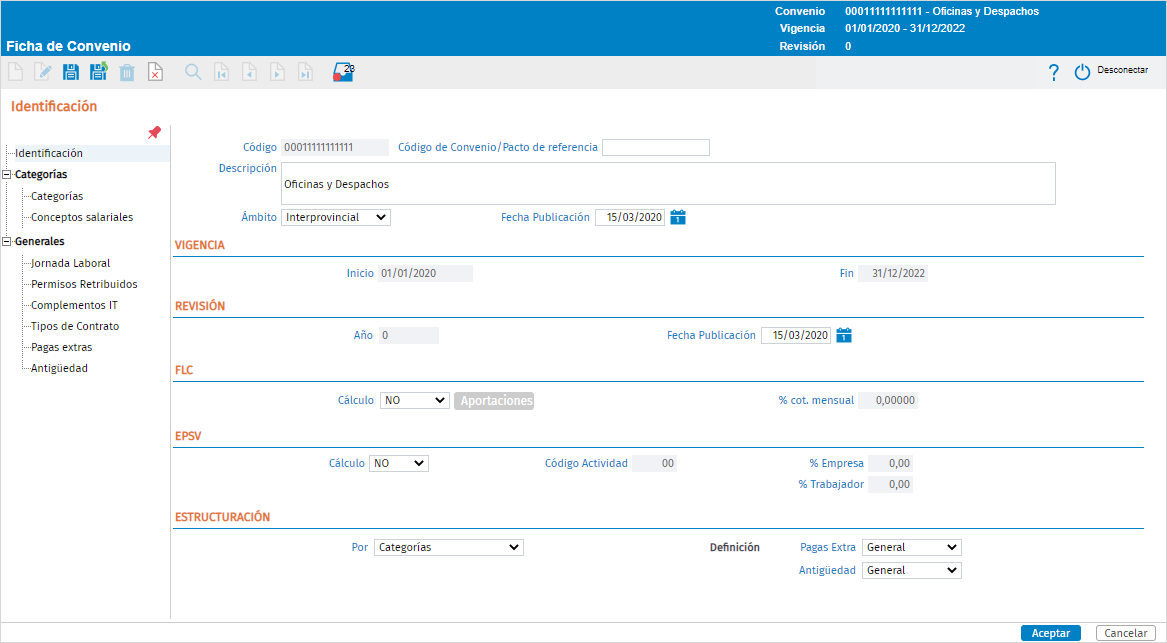Save the convenio with the floppy icon
The image size is (1167, 643).
coord(71,72)
